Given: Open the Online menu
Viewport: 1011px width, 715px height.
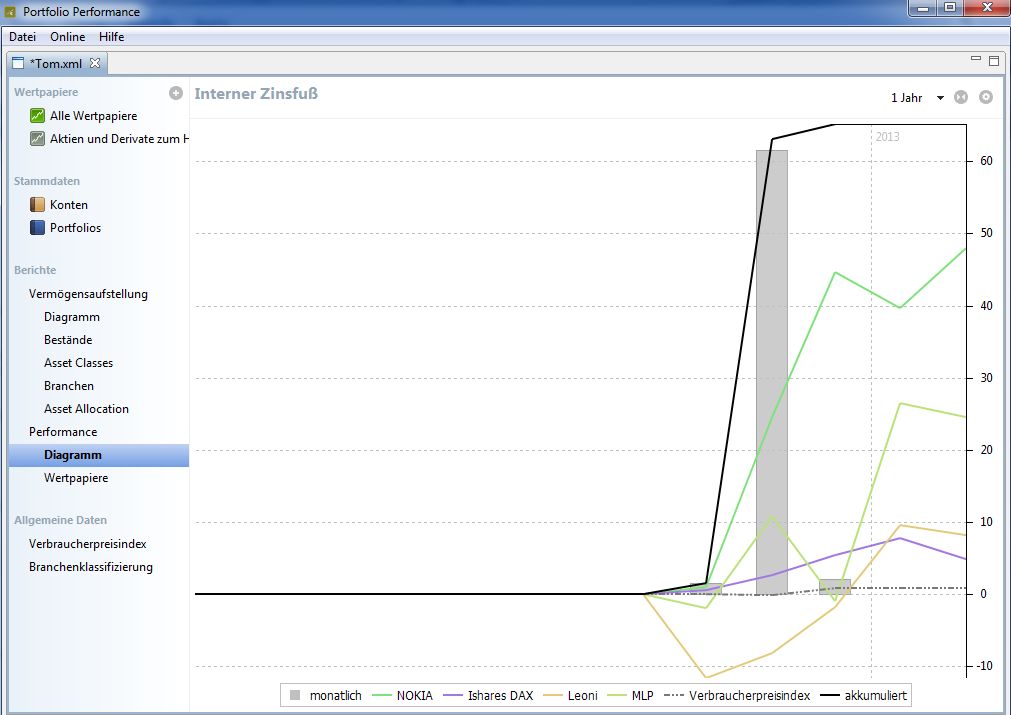Looking at the screenshot, I should (x=68, y=37).
